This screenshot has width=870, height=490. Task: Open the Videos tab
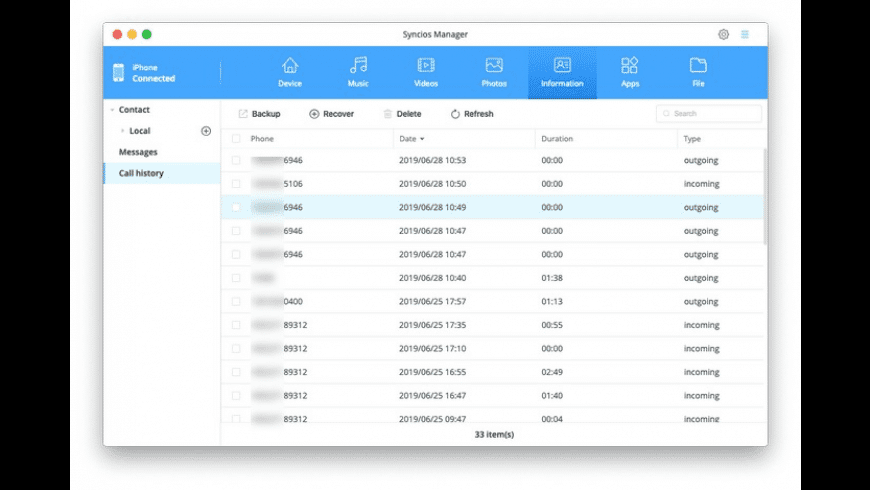click(426, 73)
